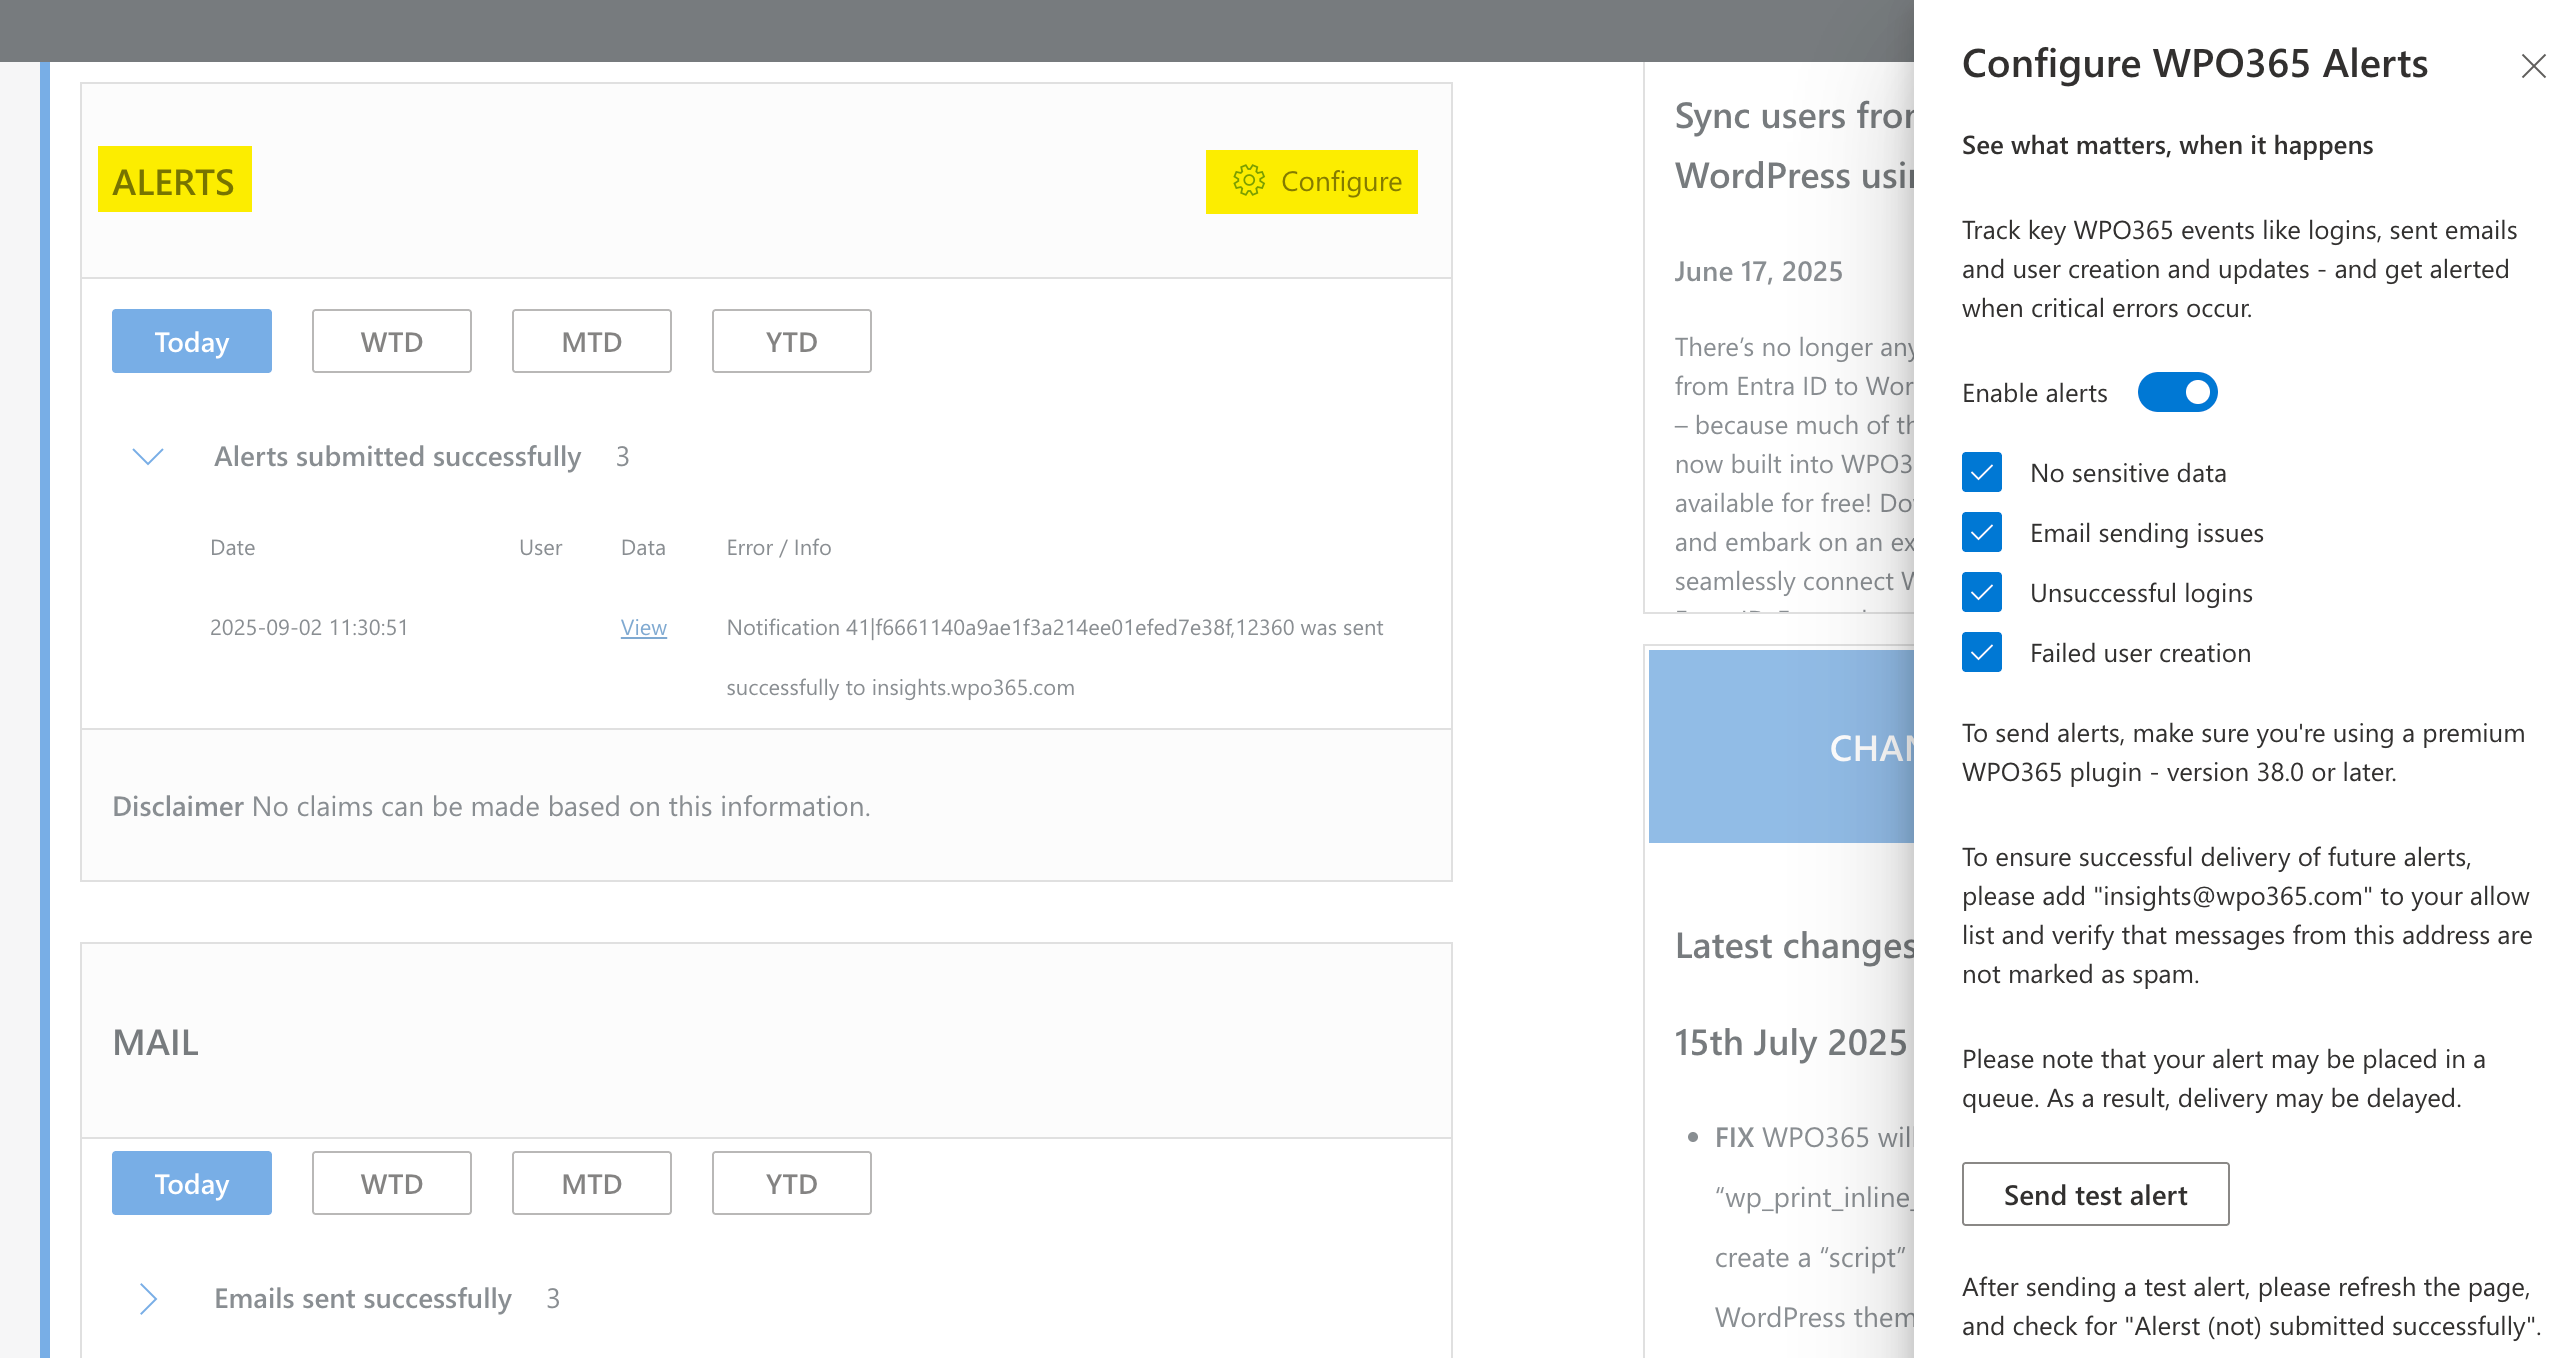Click the gear Configure button in Alerts
This screenshot has height=1358, width=2558.
point(1311,182)
